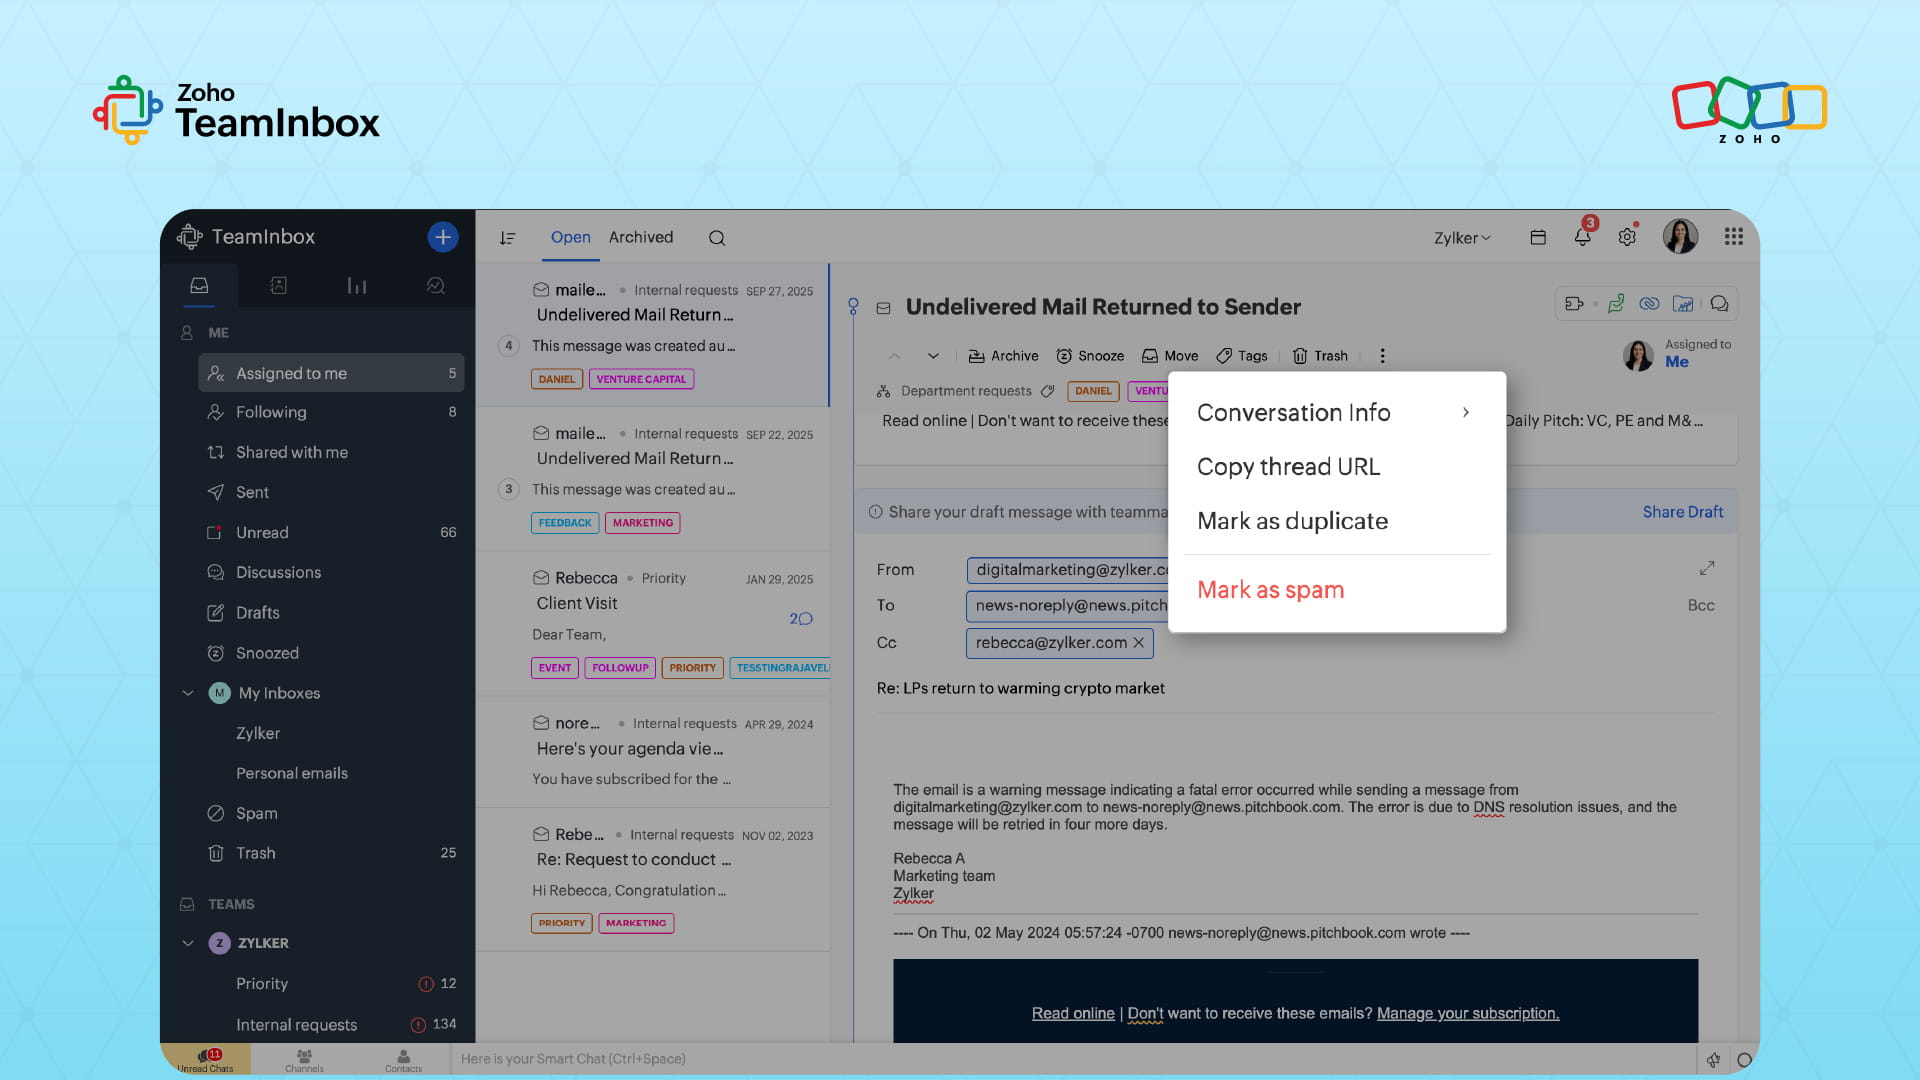This screenshot has height=1080, width=1920.
Task: Expand the Zylker workspace dropdown
Action: 1462,238
